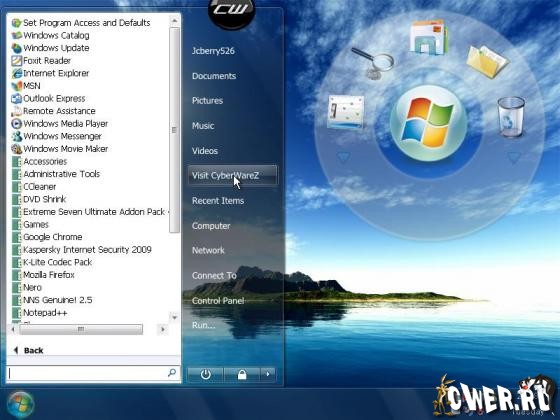Launch Windows Media Player
Viewport: 560px width, 420px height.
(x=60, y=124)
